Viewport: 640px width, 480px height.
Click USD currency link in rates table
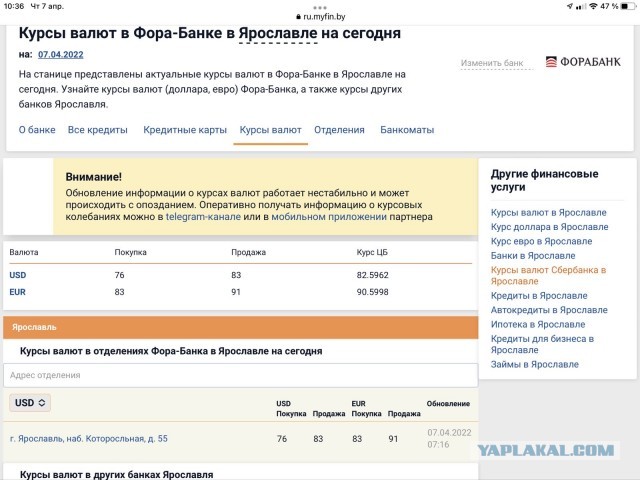18,275
